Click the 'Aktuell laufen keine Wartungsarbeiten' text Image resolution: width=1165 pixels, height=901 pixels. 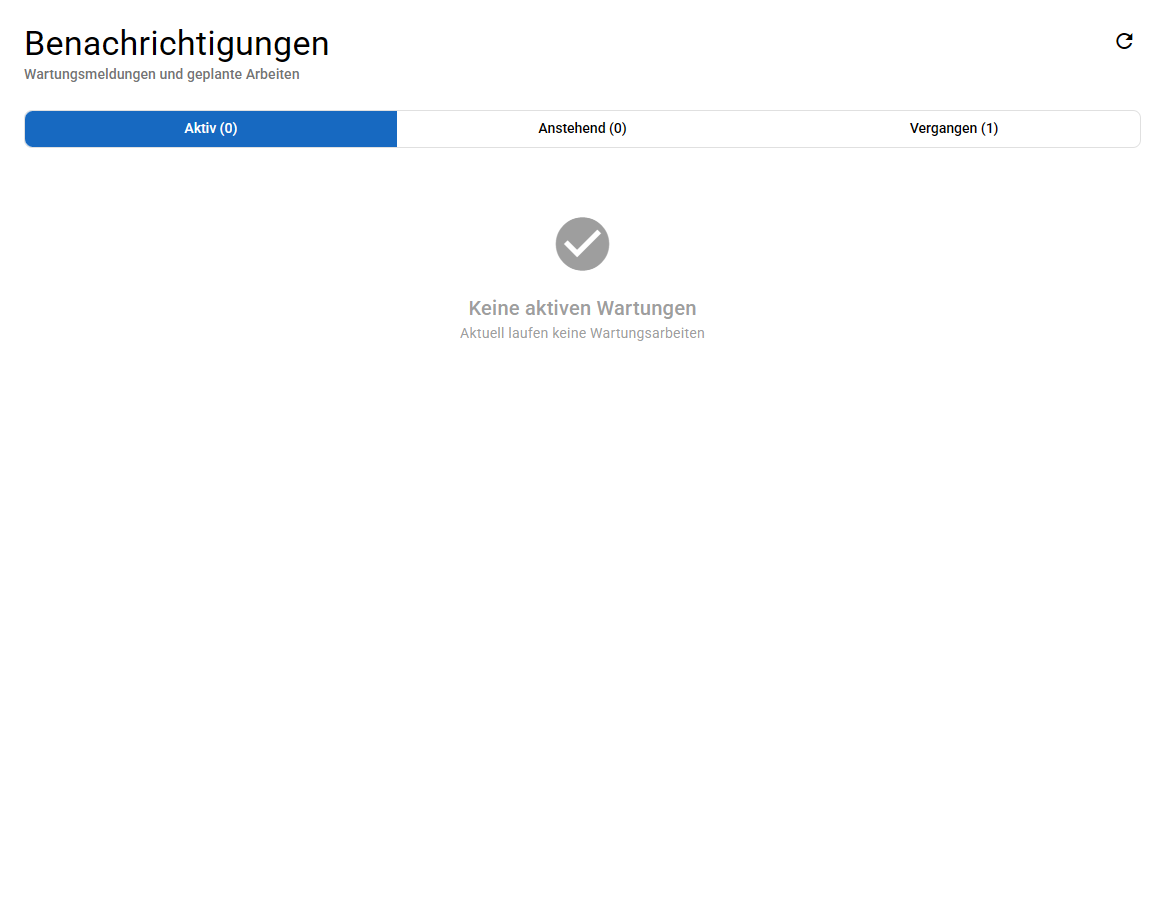(x=582, y=334)
